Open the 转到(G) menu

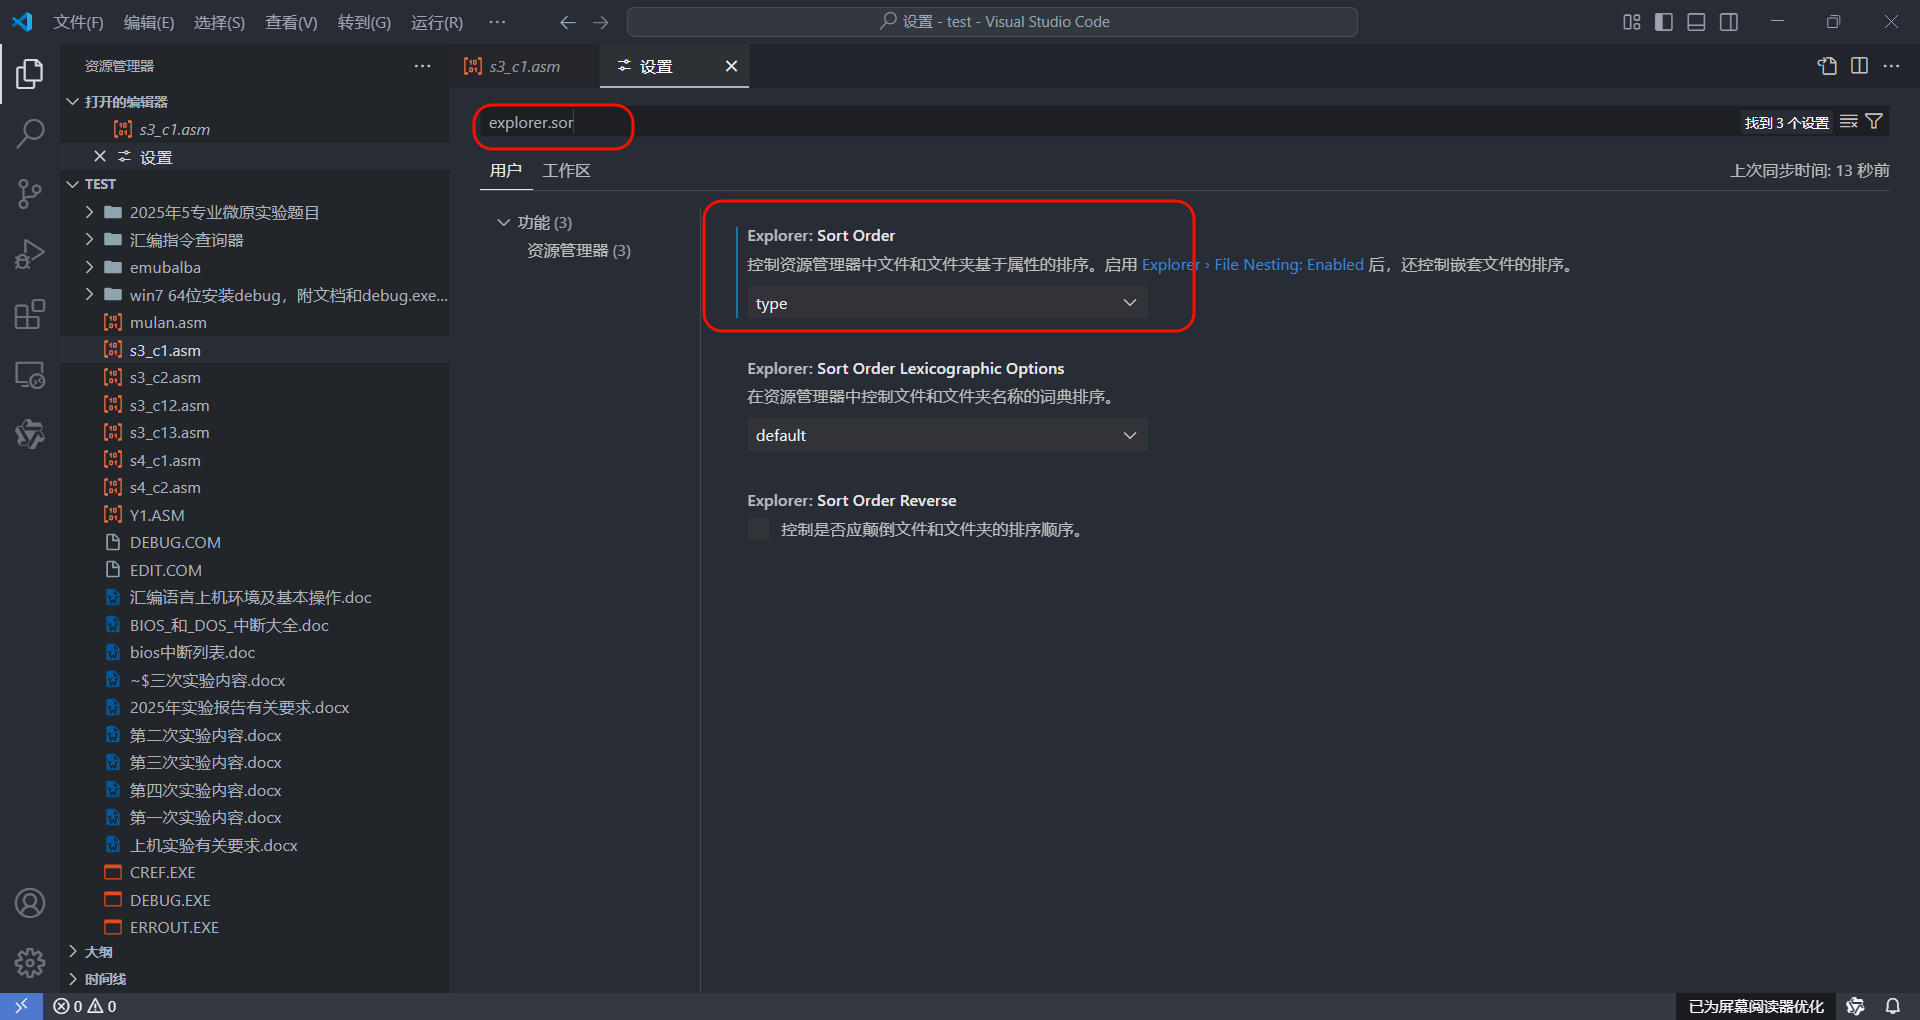click(x=364, y=22)
